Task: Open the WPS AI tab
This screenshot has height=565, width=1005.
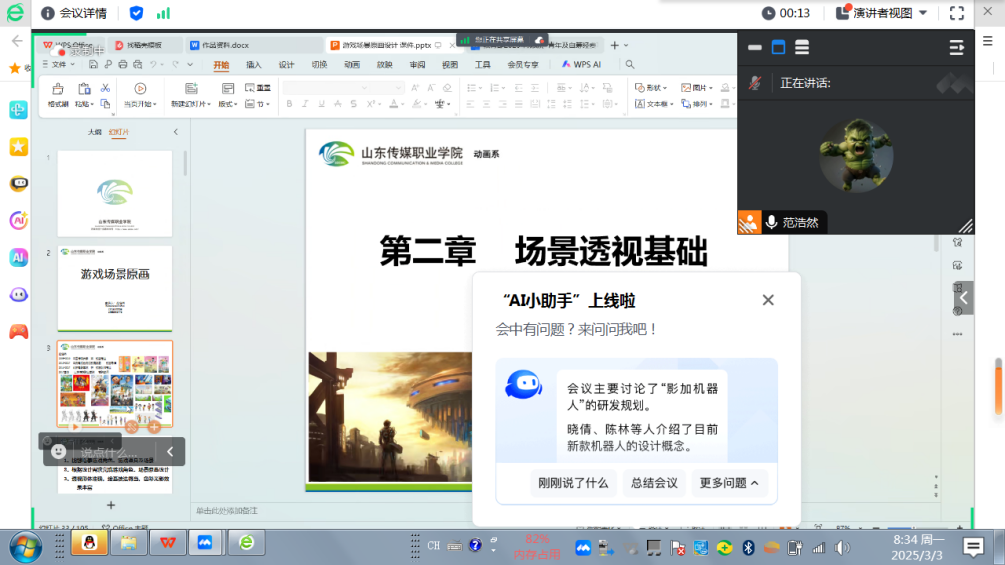Action: [581, 65]
